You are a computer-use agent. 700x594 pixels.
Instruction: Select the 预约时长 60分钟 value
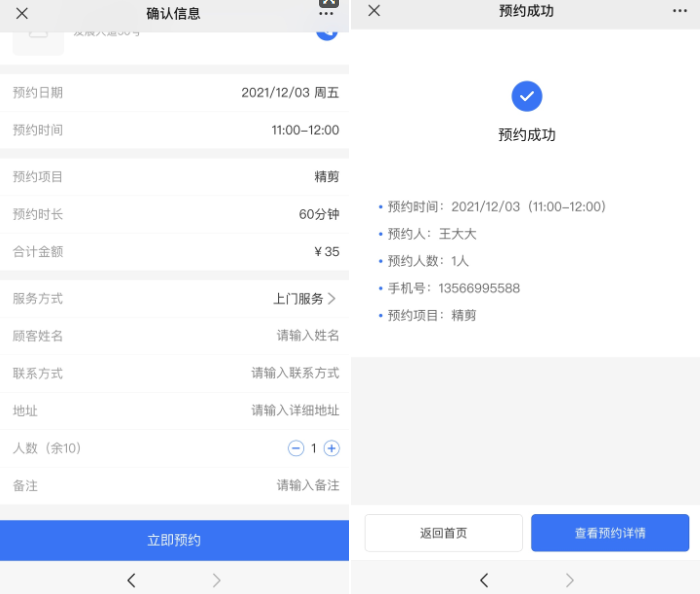click(319, 214)
